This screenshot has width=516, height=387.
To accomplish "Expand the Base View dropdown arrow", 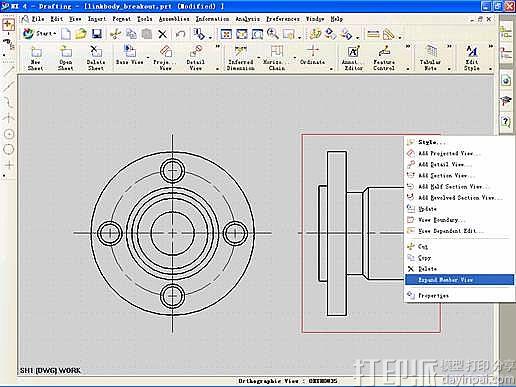I will pos(148,57).
